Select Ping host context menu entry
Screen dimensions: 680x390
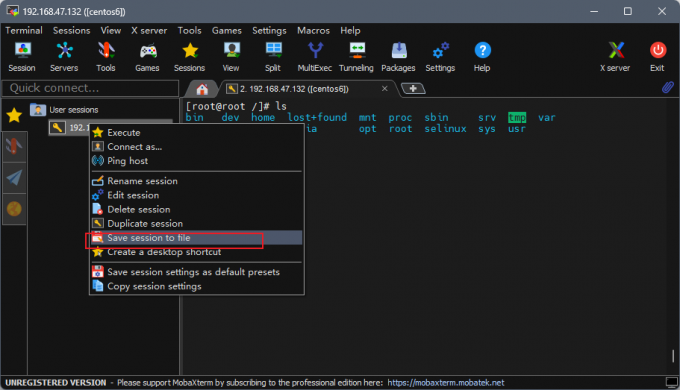pyautogui.click(x=196, y=161)
